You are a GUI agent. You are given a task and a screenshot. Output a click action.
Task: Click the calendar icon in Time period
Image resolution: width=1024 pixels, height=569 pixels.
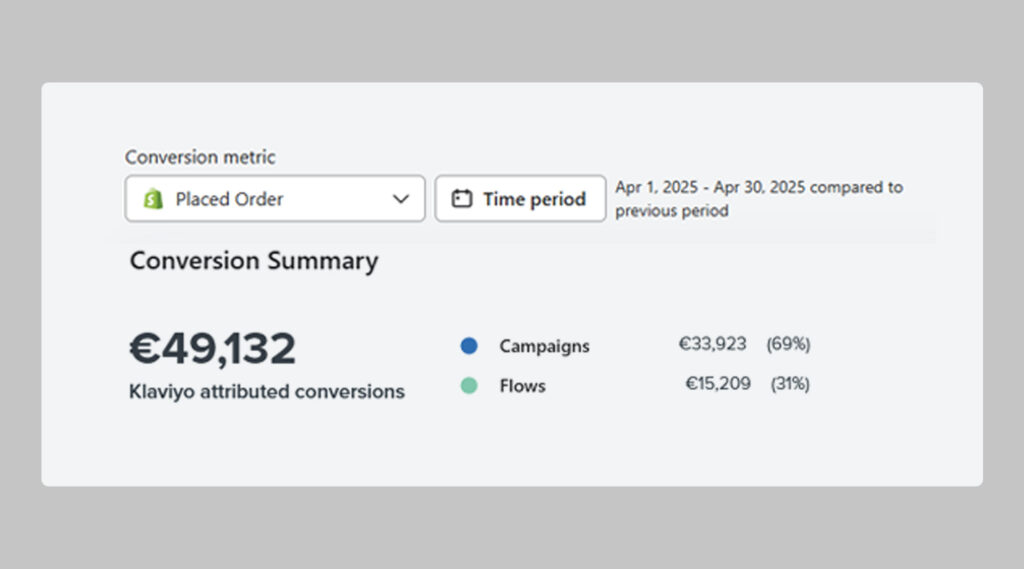pyautogui.click(x=462, y=199)
